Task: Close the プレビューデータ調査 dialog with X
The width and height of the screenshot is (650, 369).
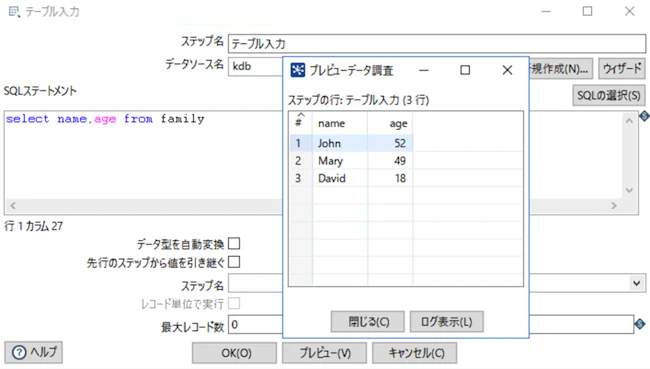Action: pos(507,70)
